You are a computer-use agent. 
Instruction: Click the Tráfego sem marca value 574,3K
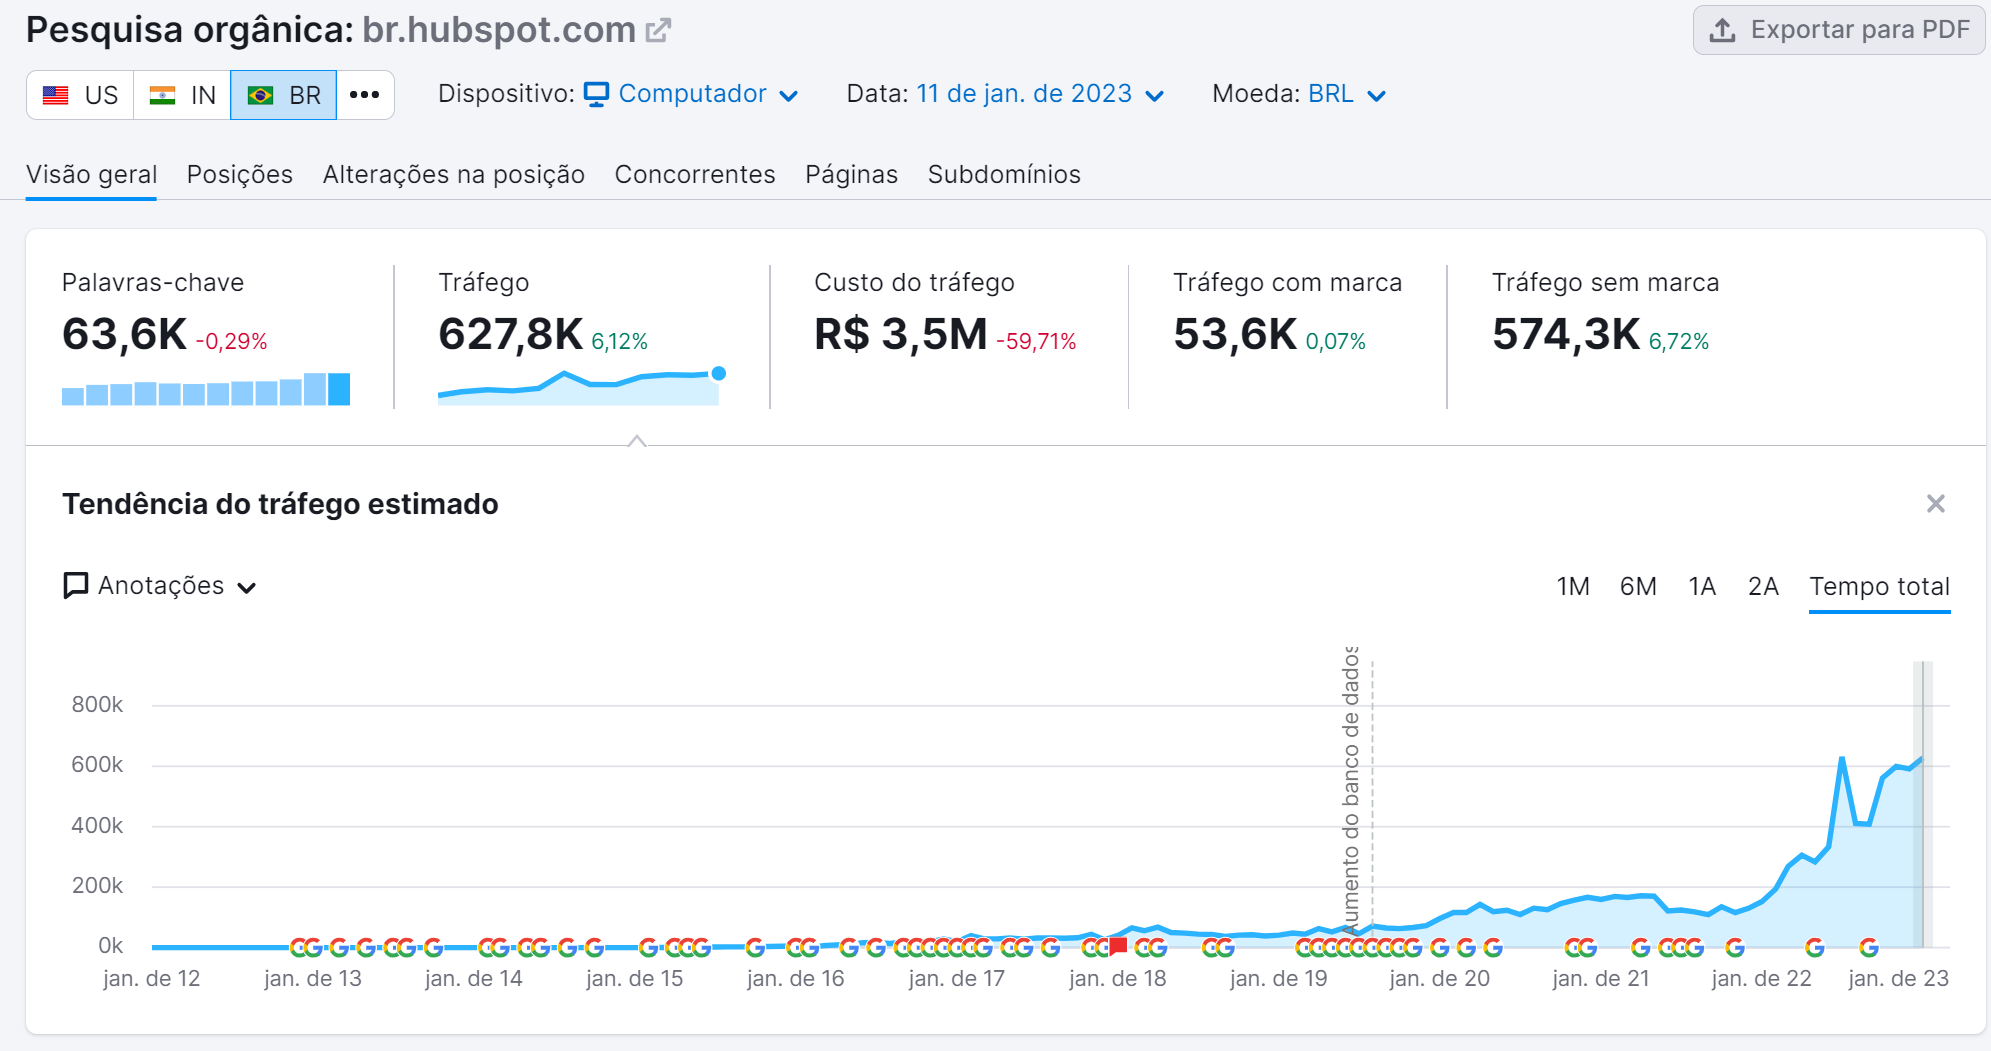pyautogui.click(x=1566, y=334)
